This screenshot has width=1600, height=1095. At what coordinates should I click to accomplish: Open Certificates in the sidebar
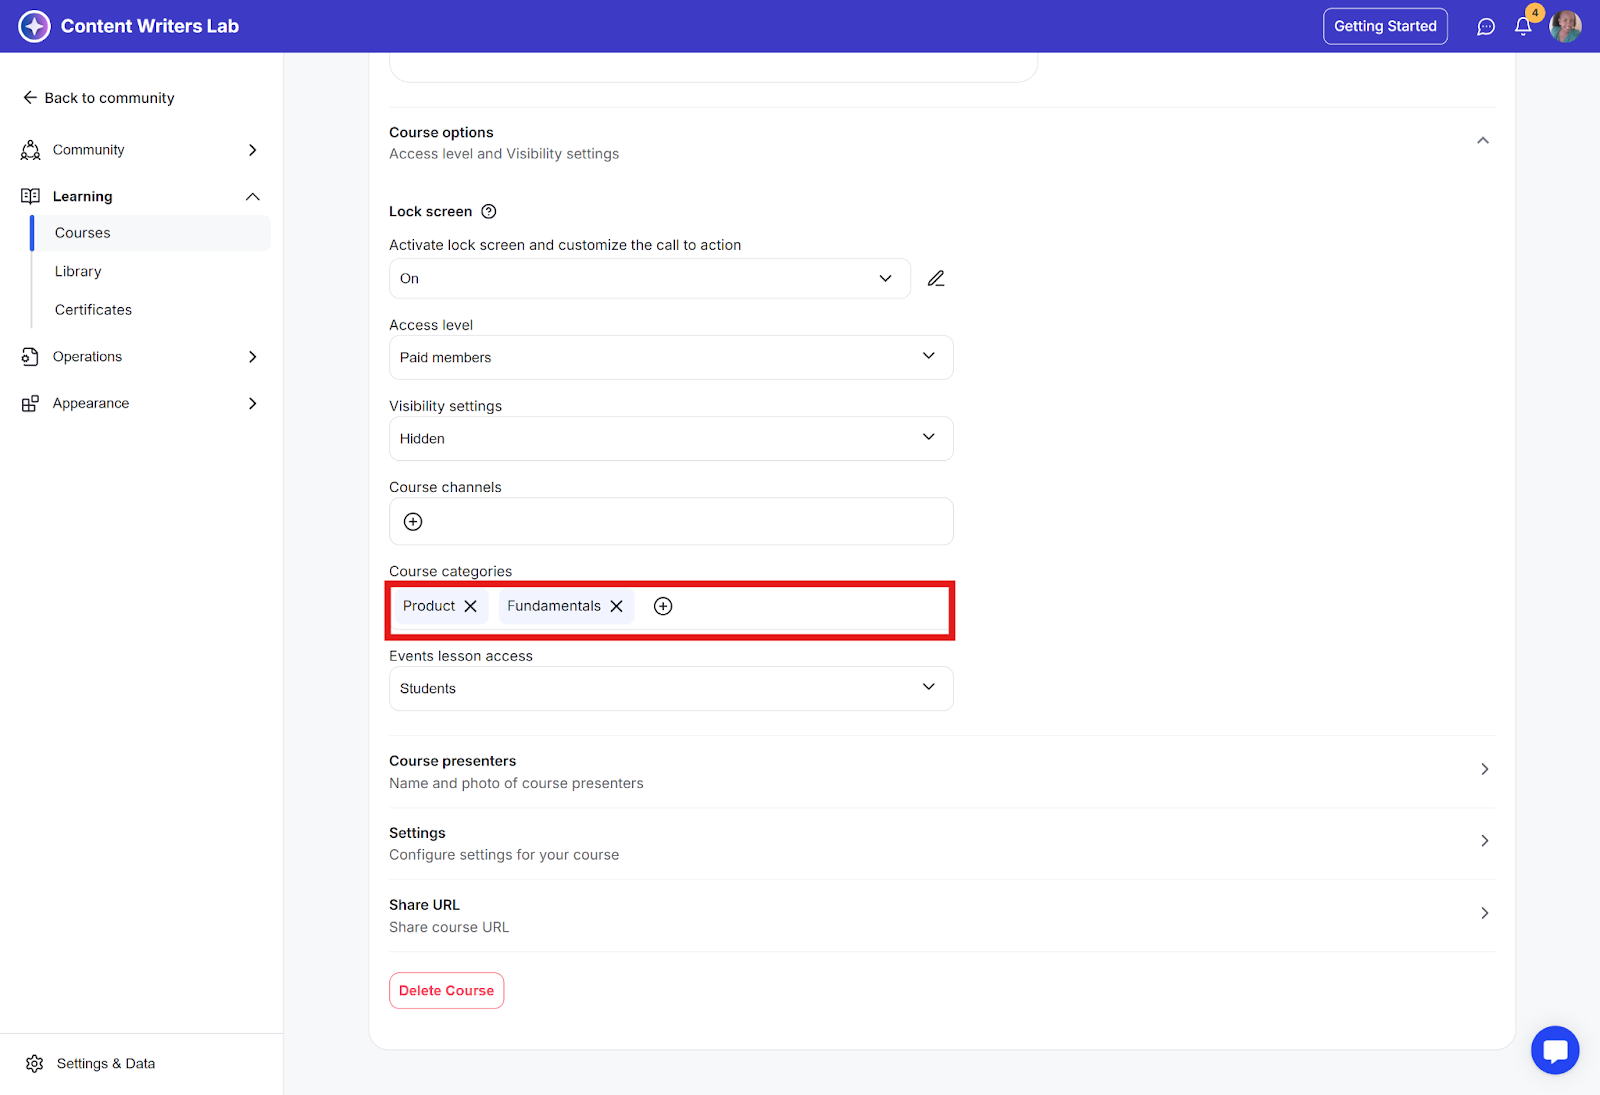pyautogui.click(x=93, y=310)
